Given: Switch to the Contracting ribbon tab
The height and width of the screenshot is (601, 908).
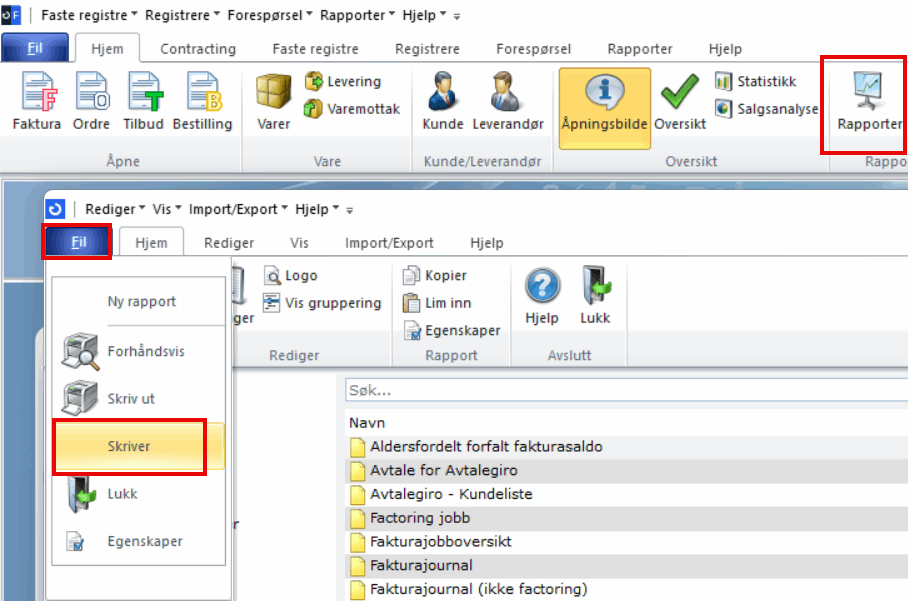Looking at the screenshot, I should [198, 49].
